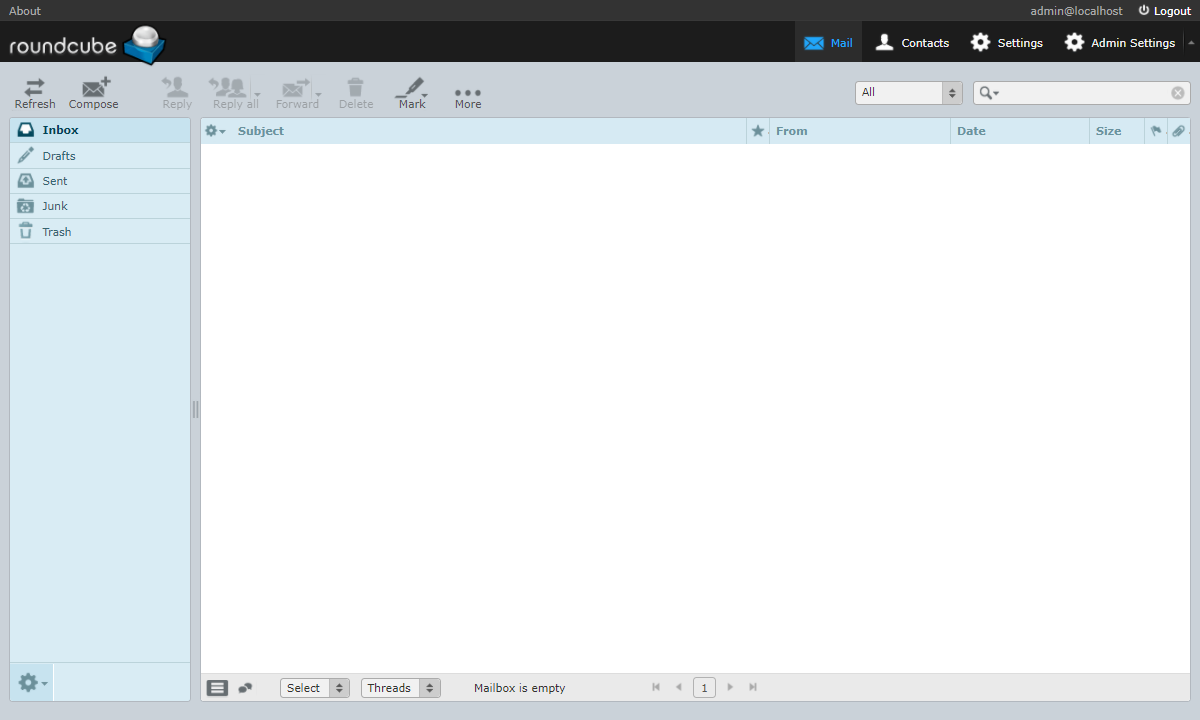Screen dimensions: 1200x720
Task: Open the Drafts folder
Action: pos(59,156)
